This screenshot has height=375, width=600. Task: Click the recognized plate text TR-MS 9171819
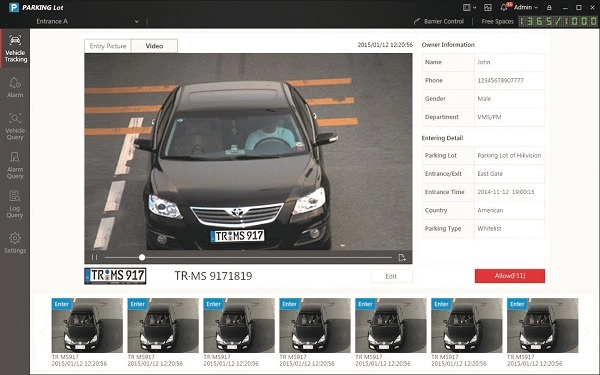tap(213, 276)
